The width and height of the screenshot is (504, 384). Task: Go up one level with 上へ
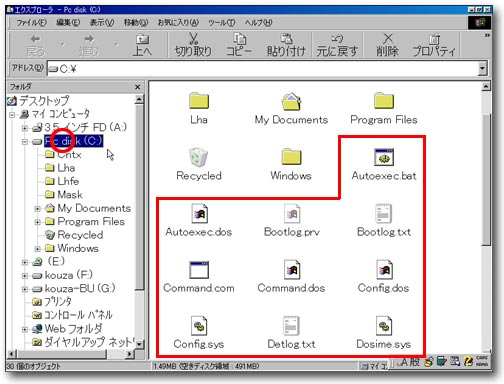(142, 44)
